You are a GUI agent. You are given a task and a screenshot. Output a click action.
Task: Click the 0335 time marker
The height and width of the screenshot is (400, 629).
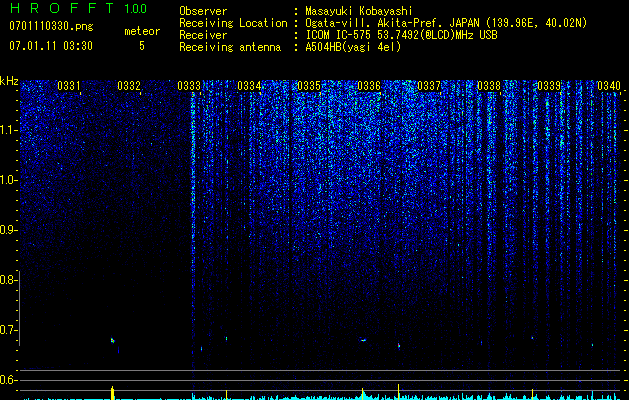(309, 85)
